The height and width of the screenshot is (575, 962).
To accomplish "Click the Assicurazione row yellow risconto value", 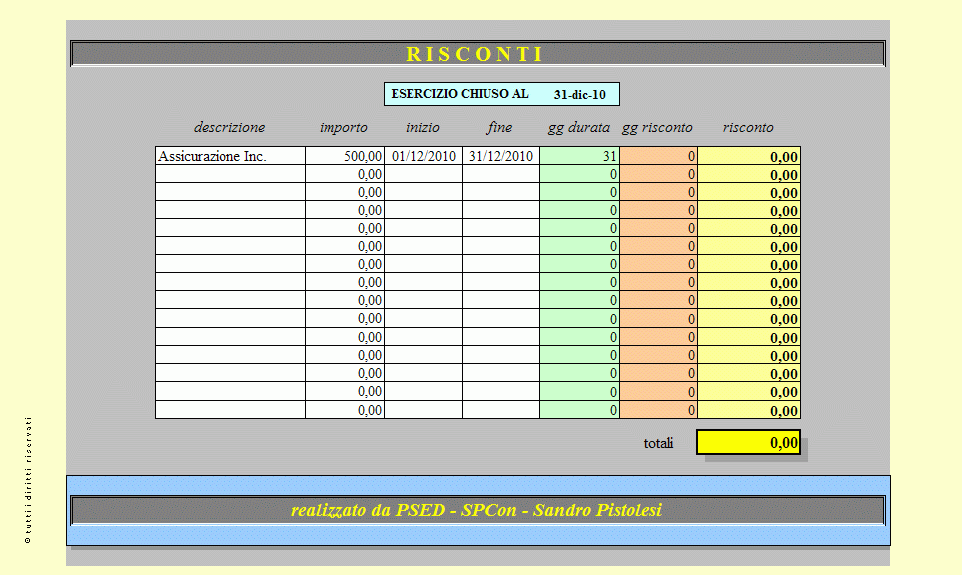I will (748, 156).
